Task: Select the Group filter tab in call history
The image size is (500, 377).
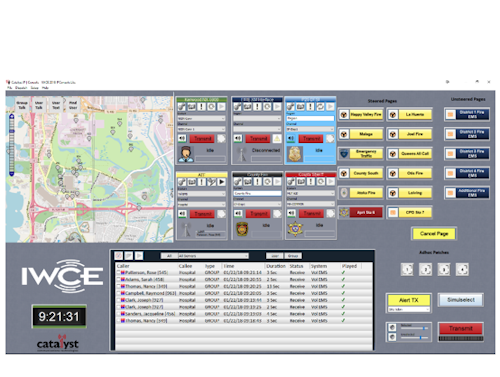Action: pyautogui.click(x=293, y=256)
